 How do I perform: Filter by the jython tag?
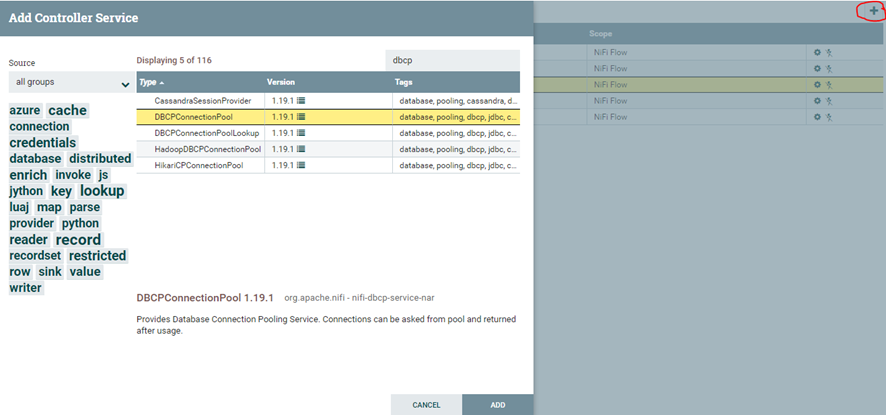(26, 191)
